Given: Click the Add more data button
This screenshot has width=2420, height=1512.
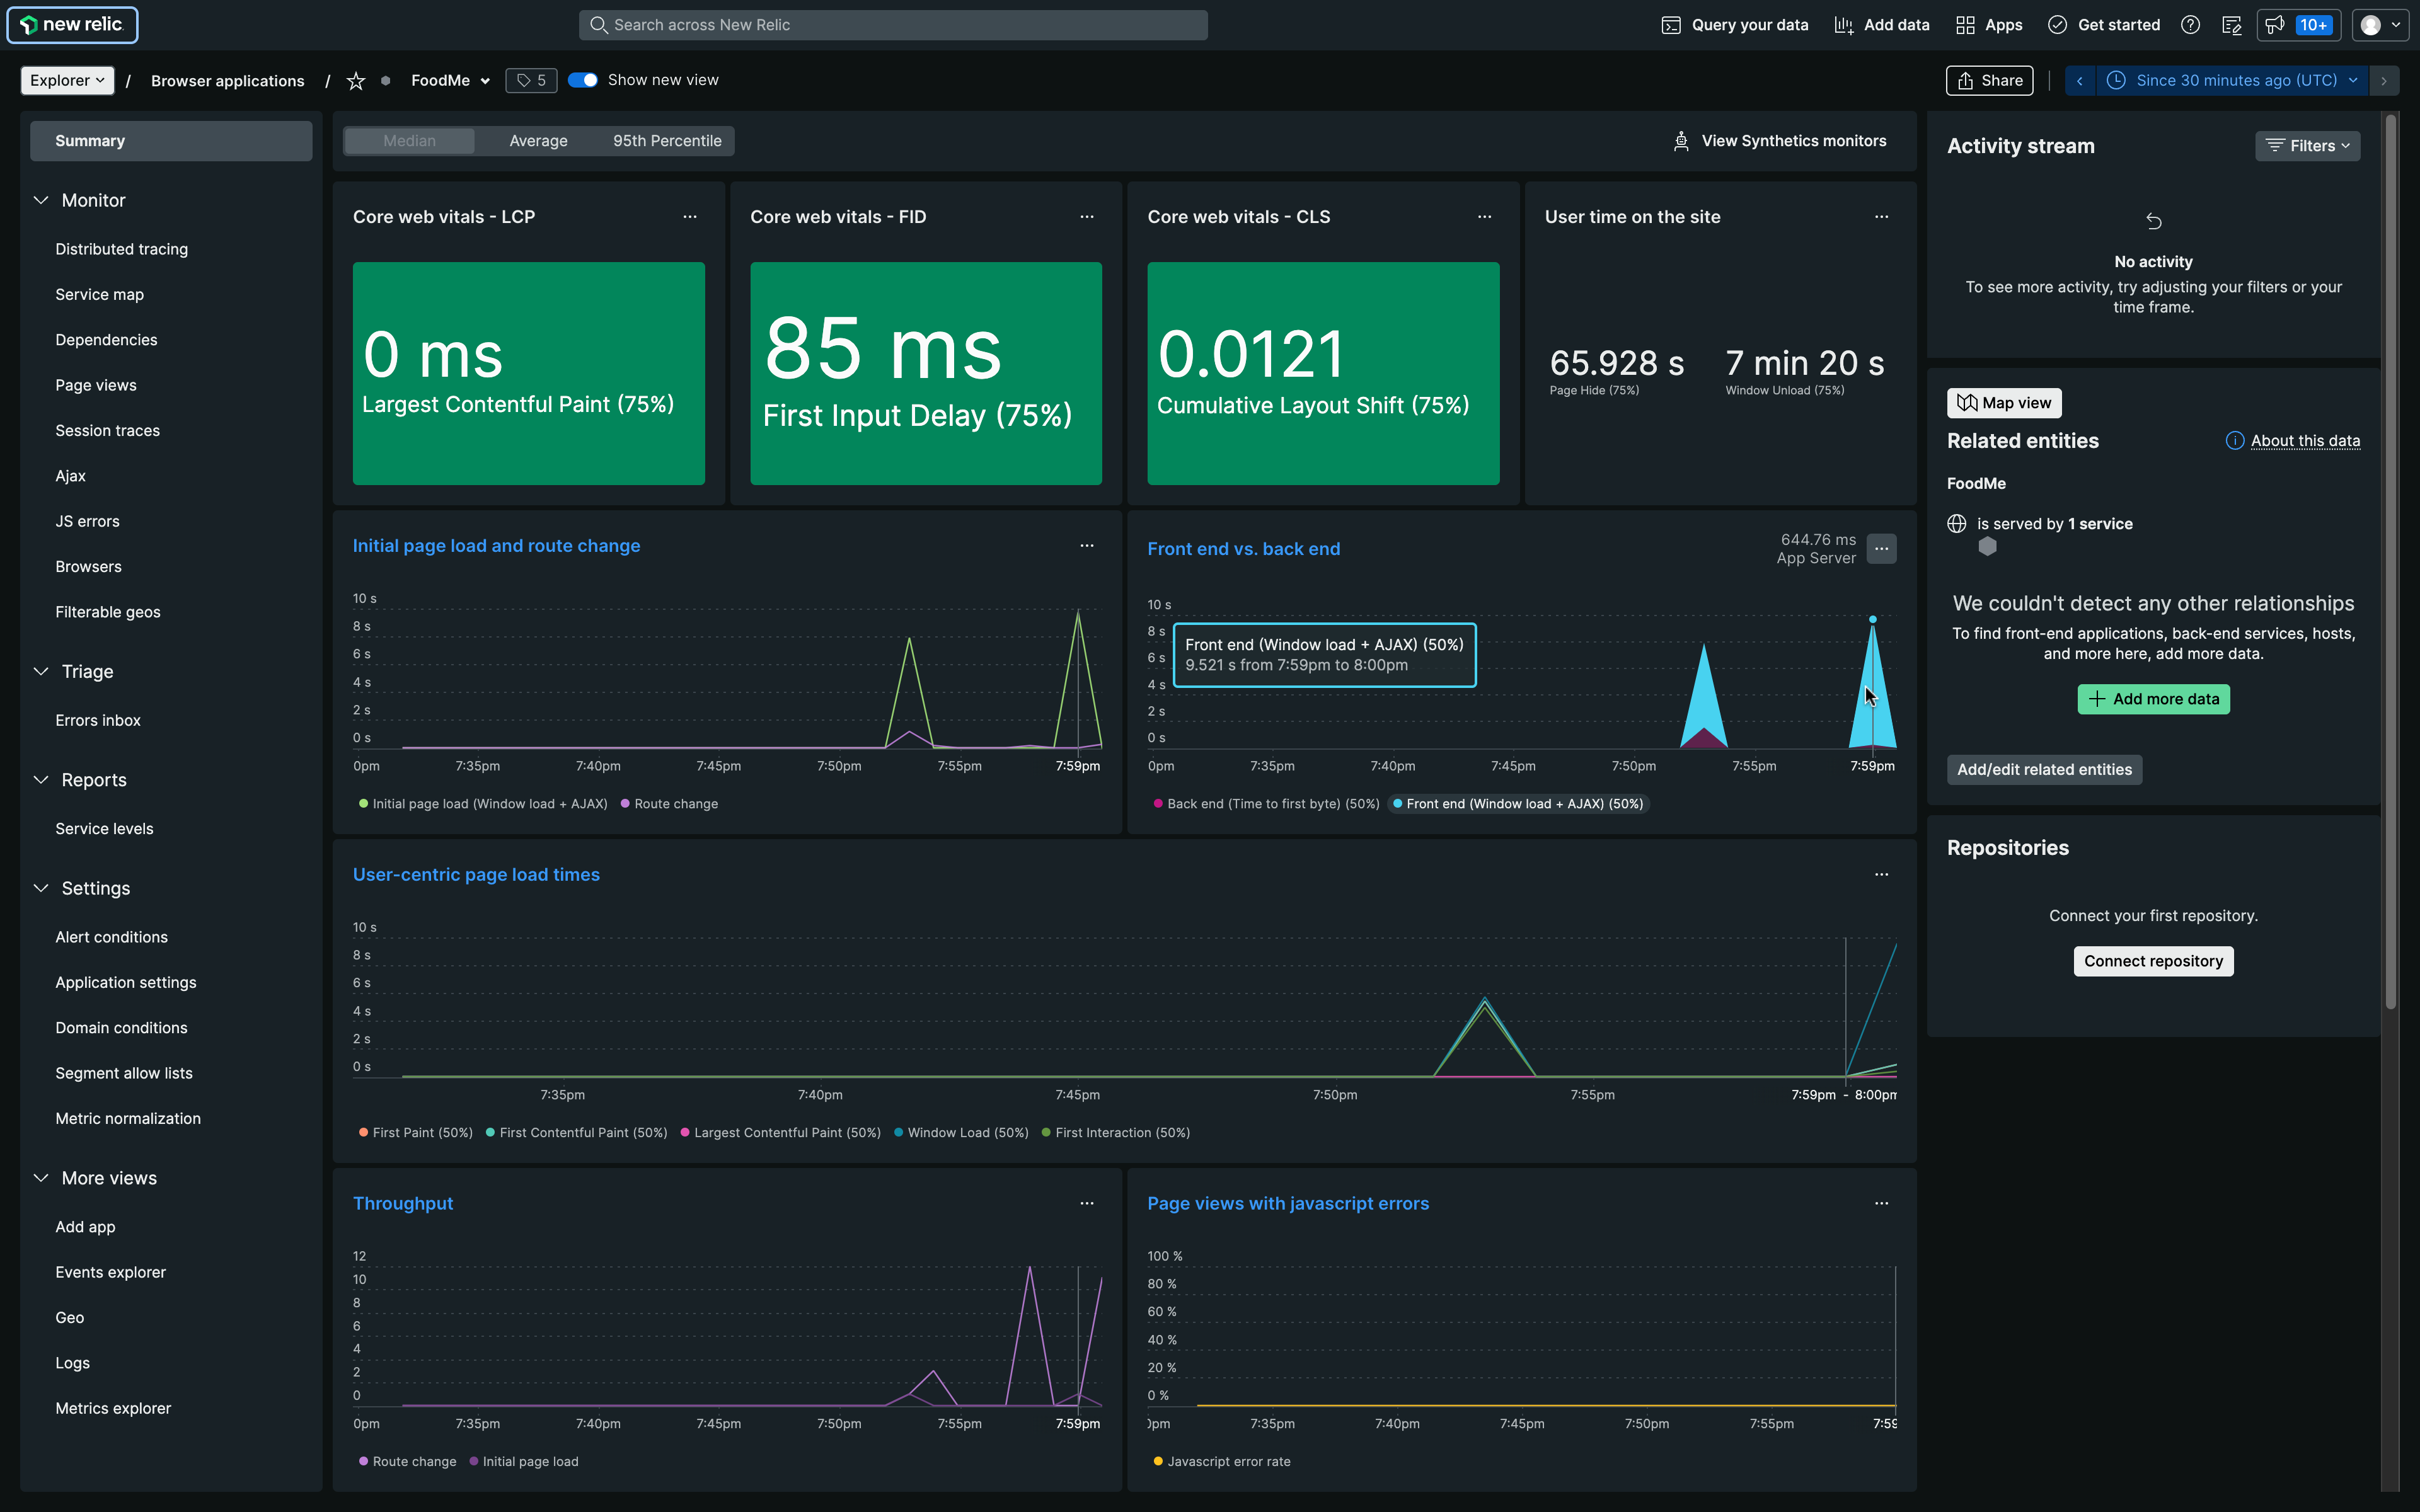Looking at the screenshot, I should pyautogui.click(x=2153, y=699).
